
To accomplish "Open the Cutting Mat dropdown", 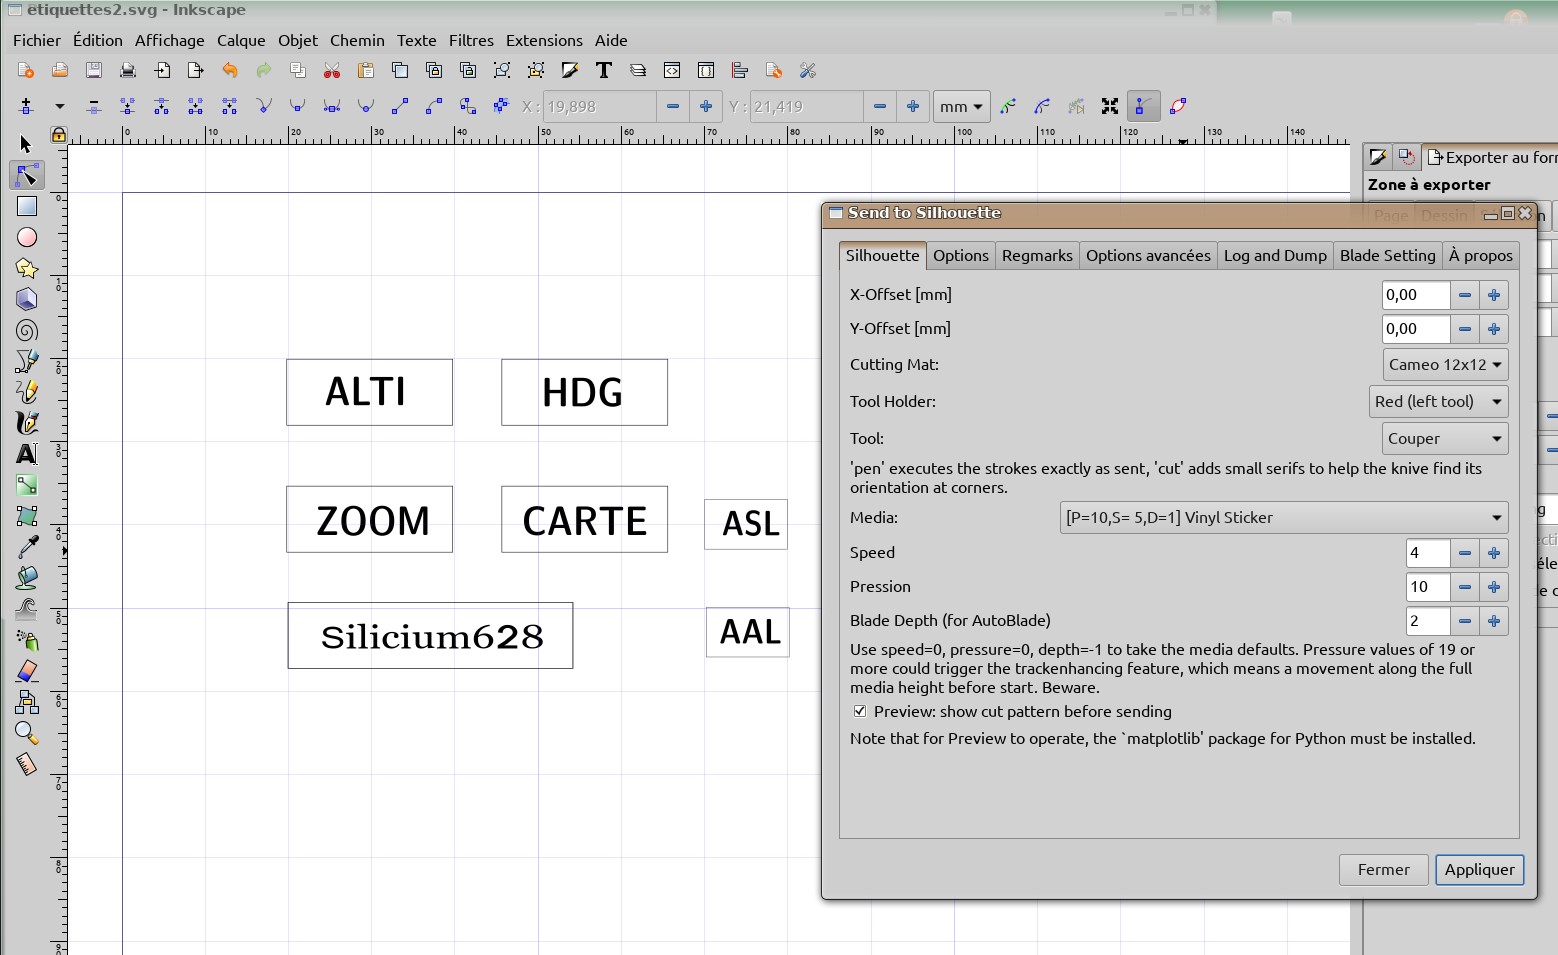I will (1445, 365).
